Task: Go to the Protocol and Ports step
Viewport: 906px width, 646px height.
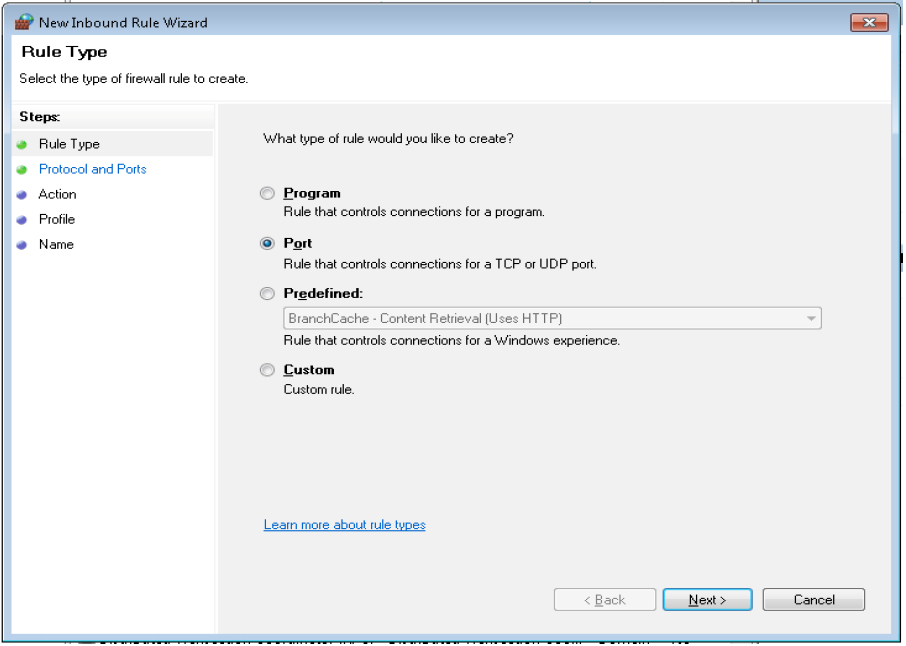Action: pyautogui.click(x=92, y=169)
